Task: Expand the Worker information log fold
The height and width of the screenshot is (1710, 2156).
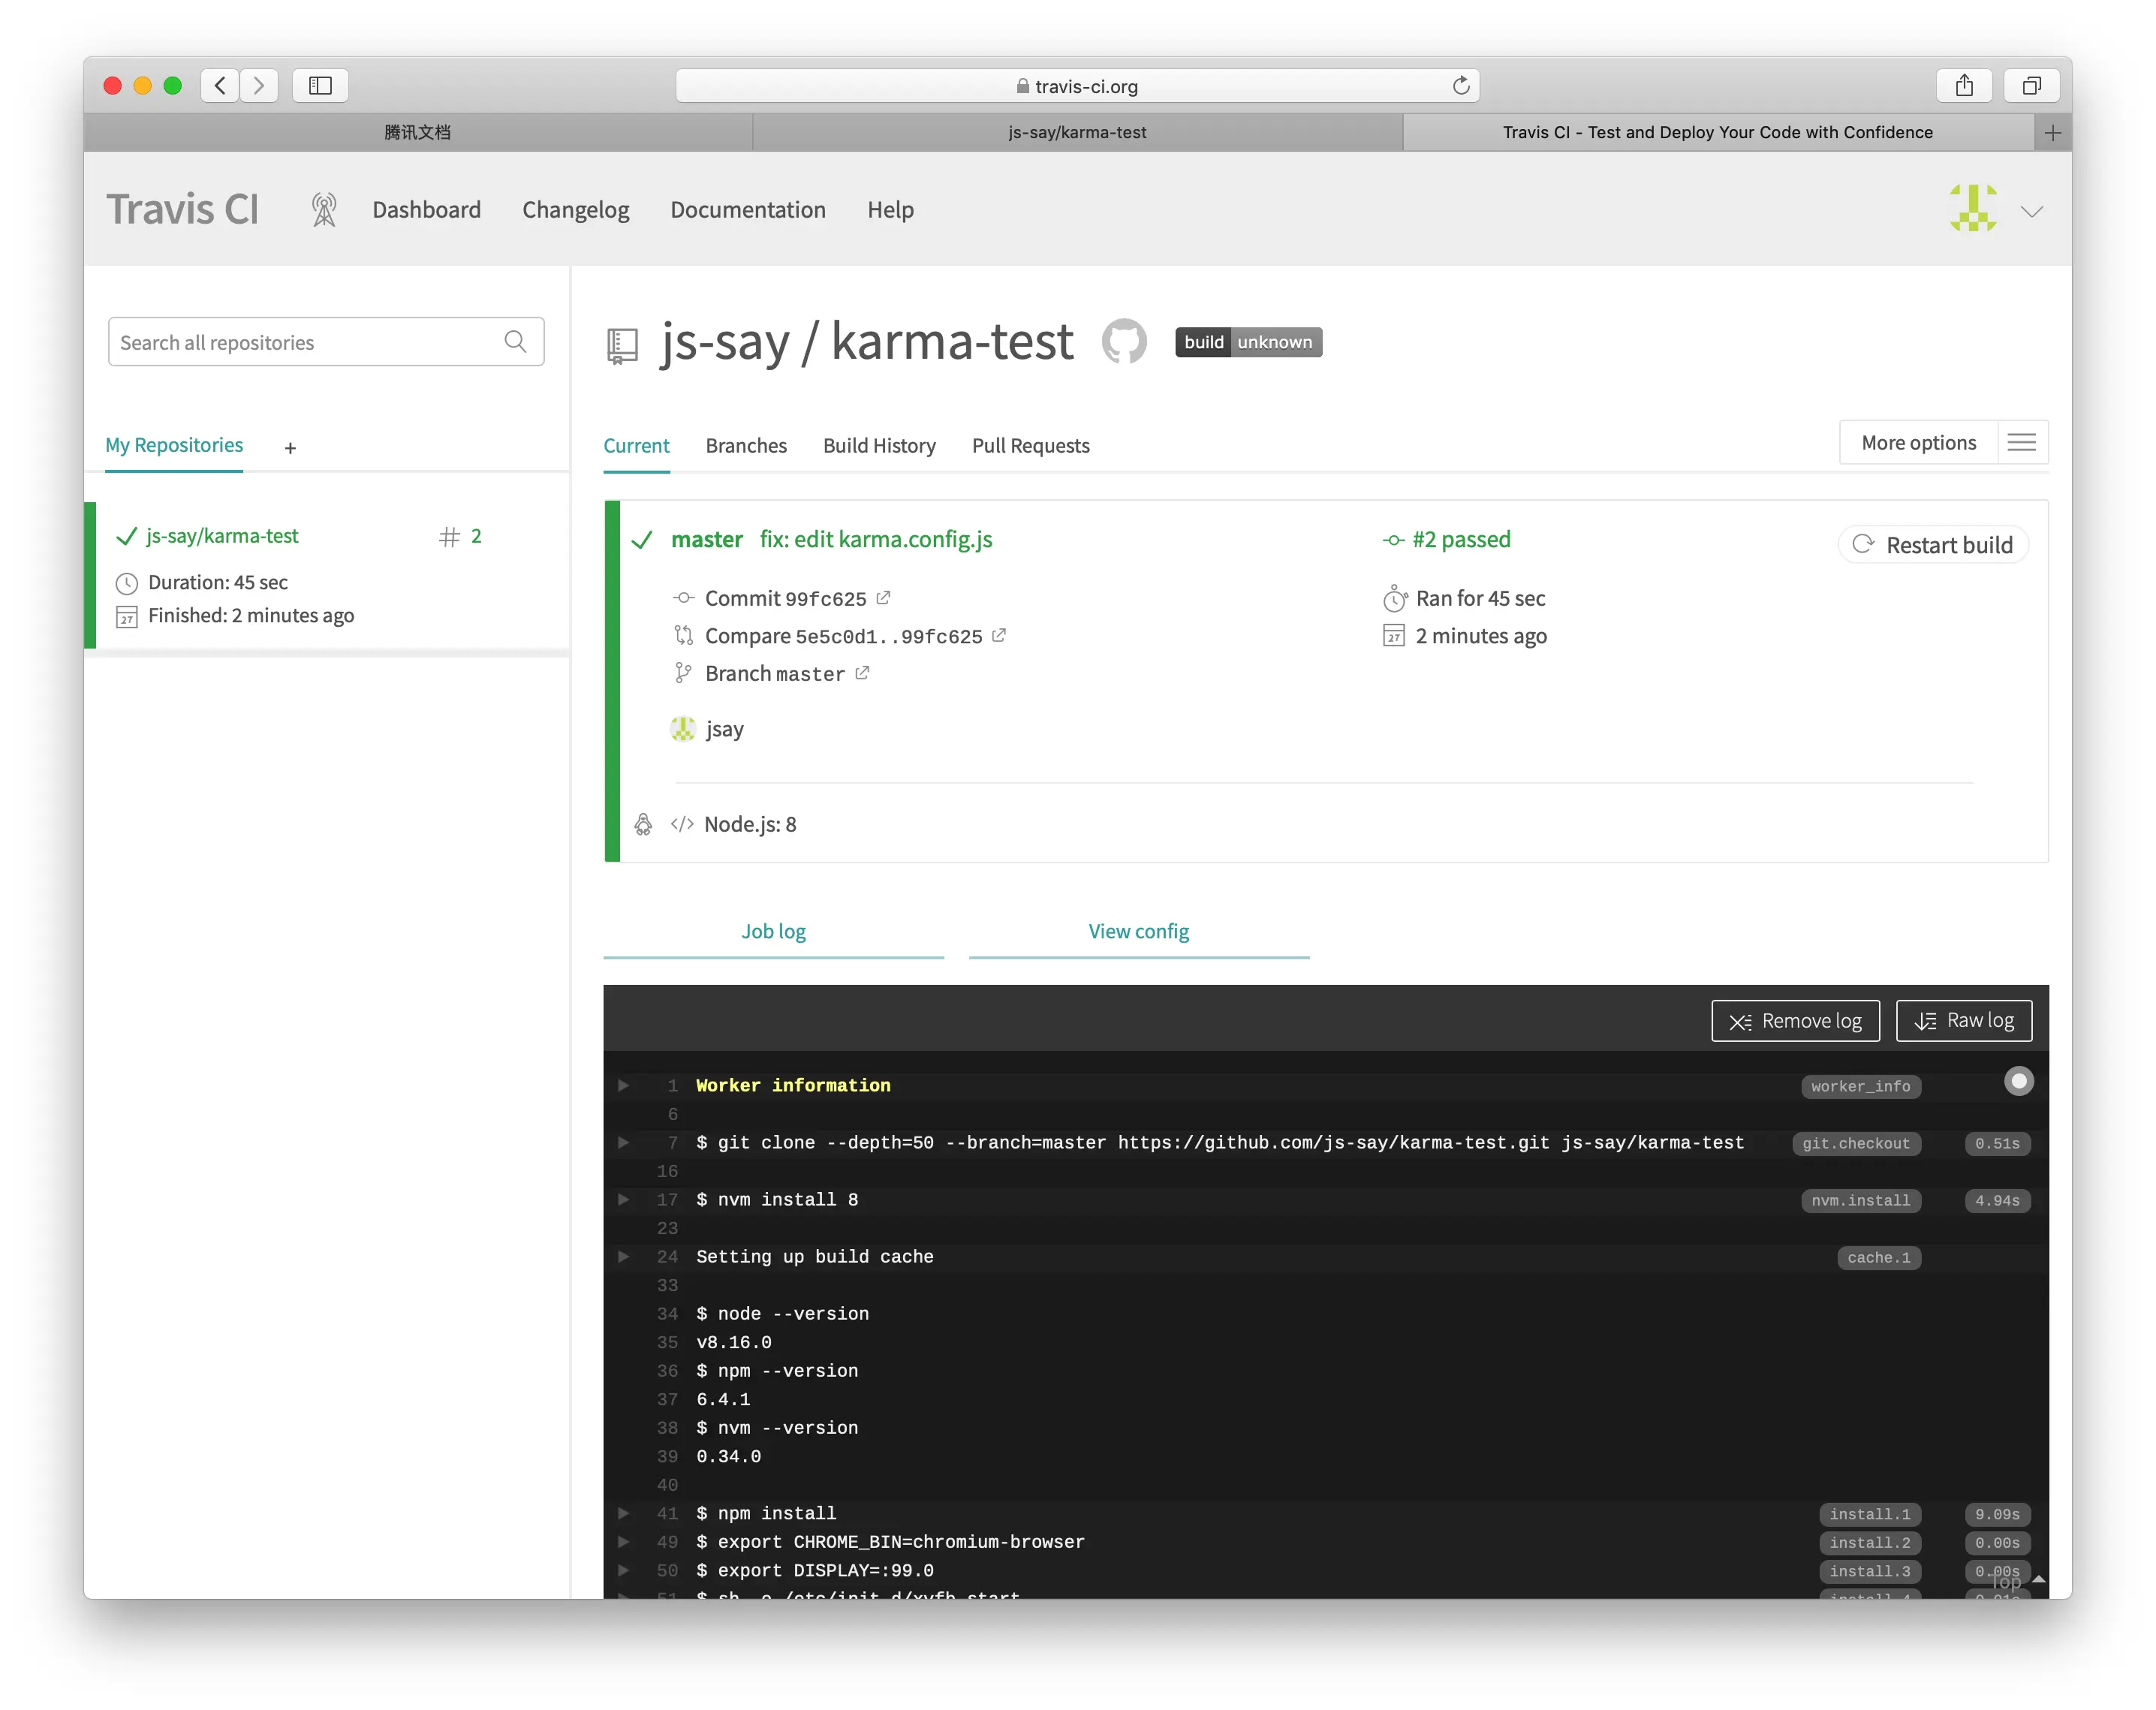Action: click(623, 1086)
